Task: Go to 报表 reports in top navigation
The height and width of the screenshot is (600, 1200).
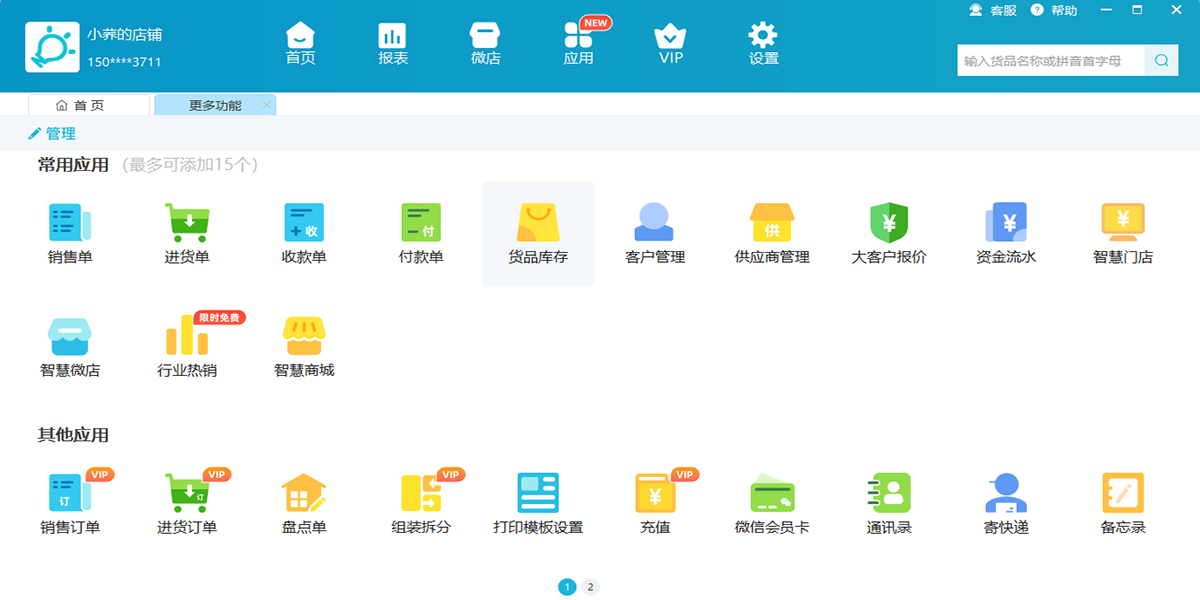Action: click(x=393, y=44)
